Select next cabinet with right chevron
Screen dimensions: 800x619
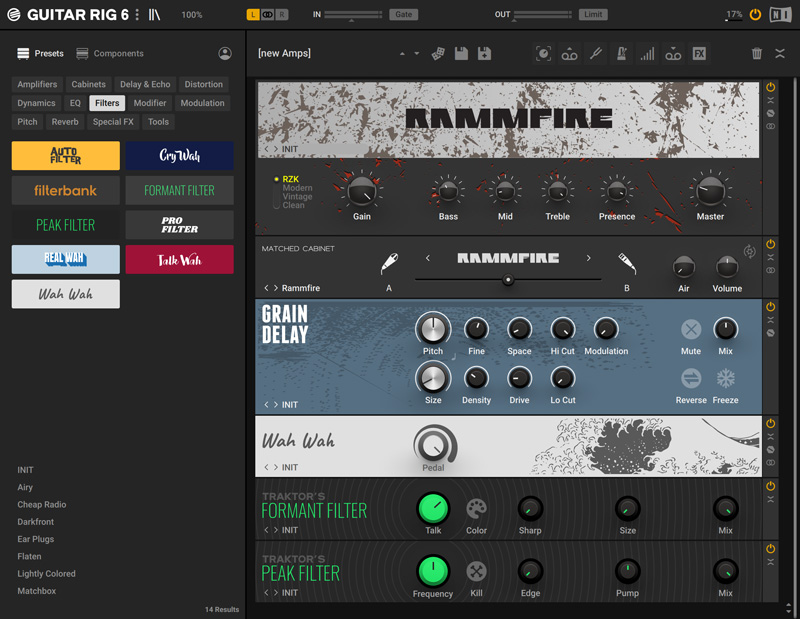(588, 258)
